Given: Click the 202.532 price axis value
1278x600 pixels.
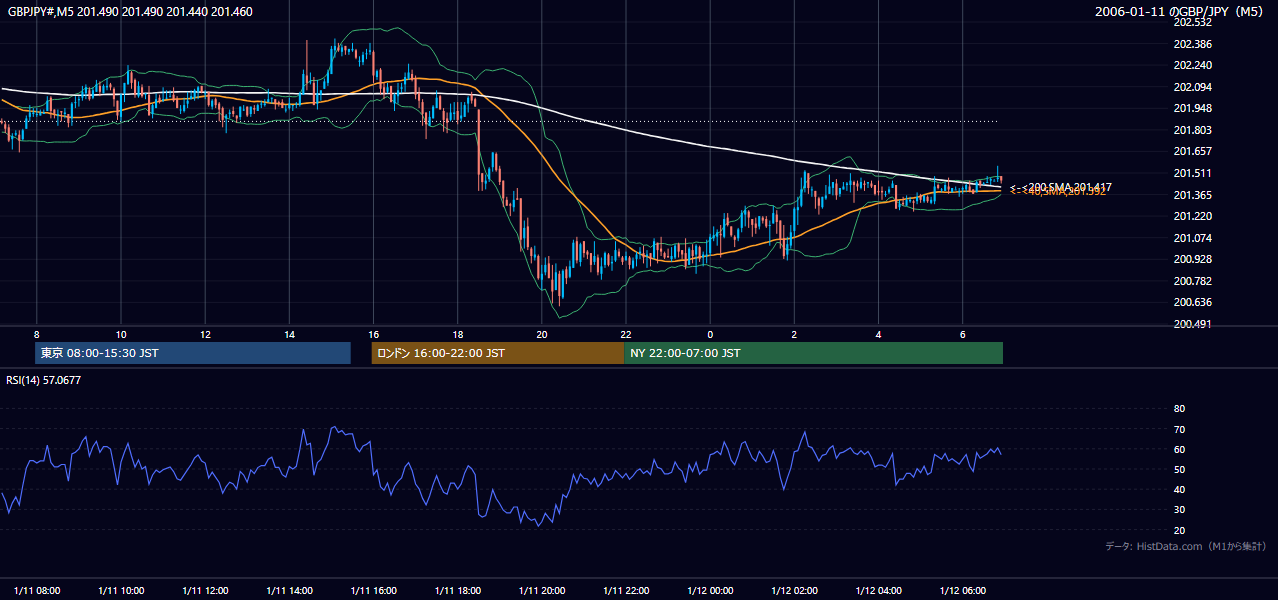Looking at the screenshot, I should pos(1192,22).
